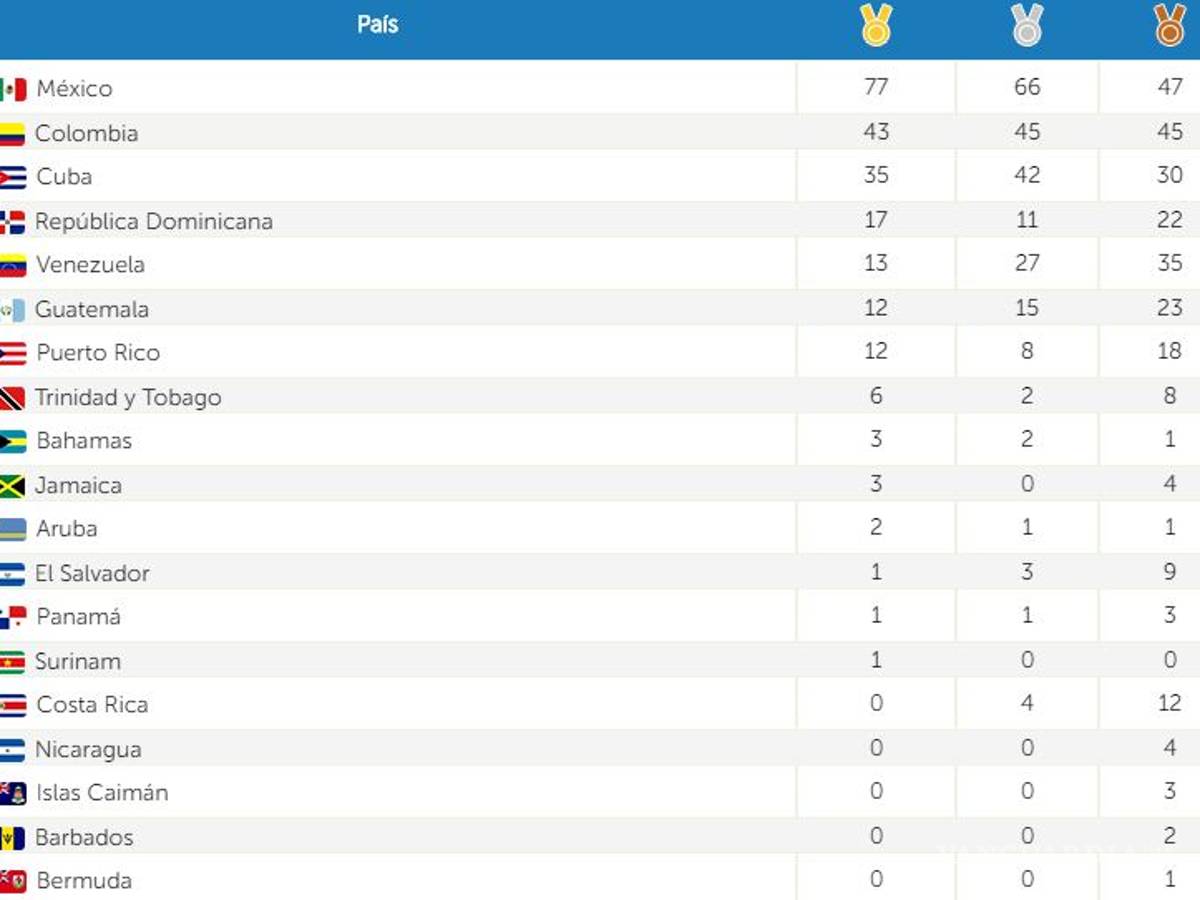
Task: Select the México flag icon
Action: click(x=11, y=88)
